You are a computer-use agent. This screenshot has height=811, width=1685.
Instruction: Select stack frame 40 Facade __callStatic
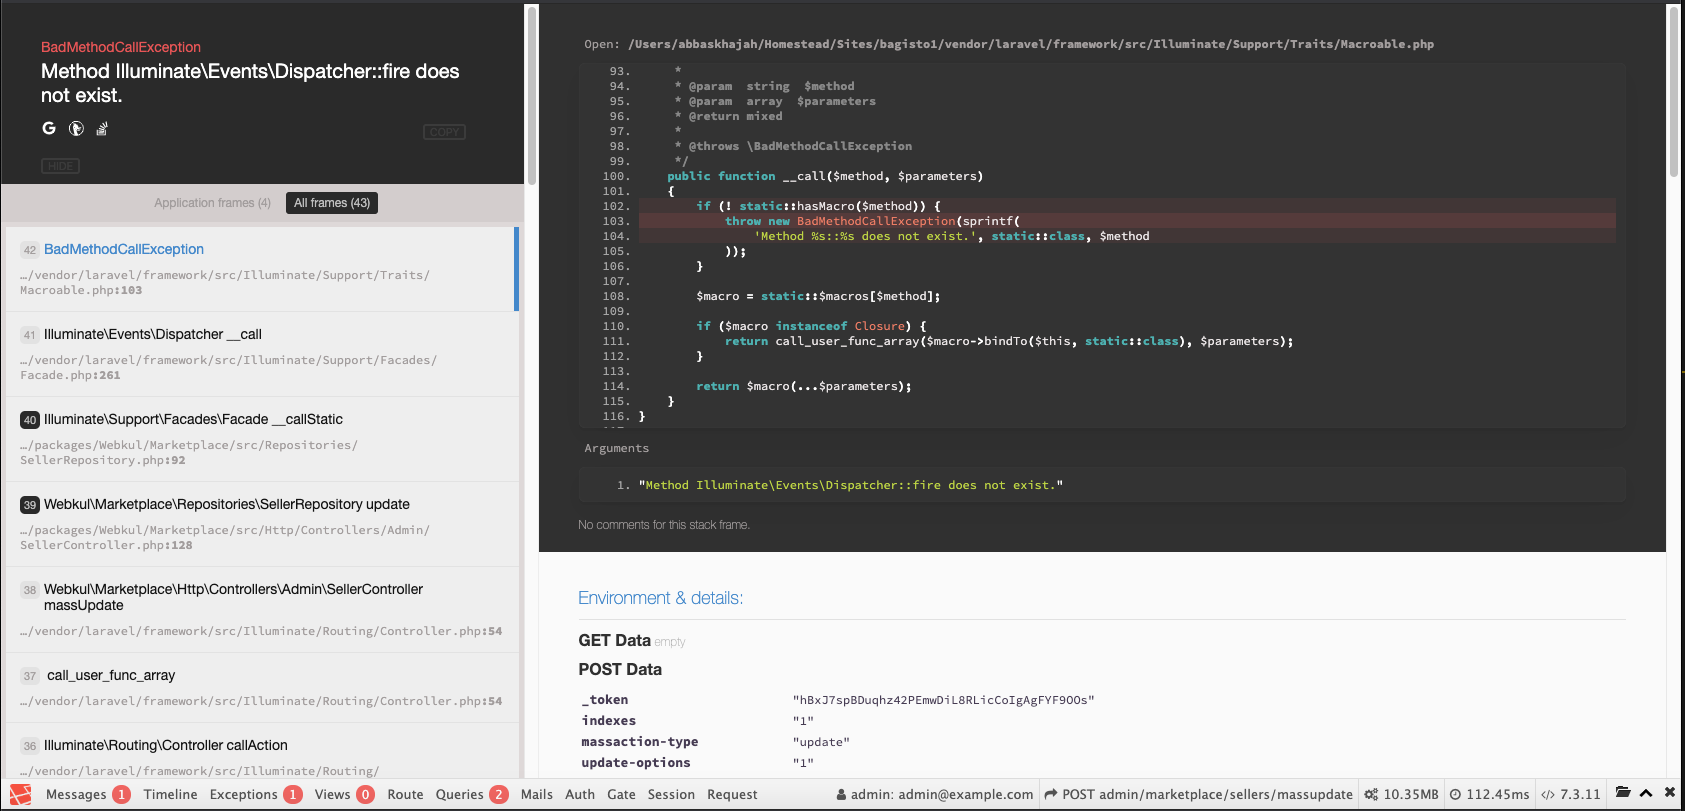click(x=260, y=439)
